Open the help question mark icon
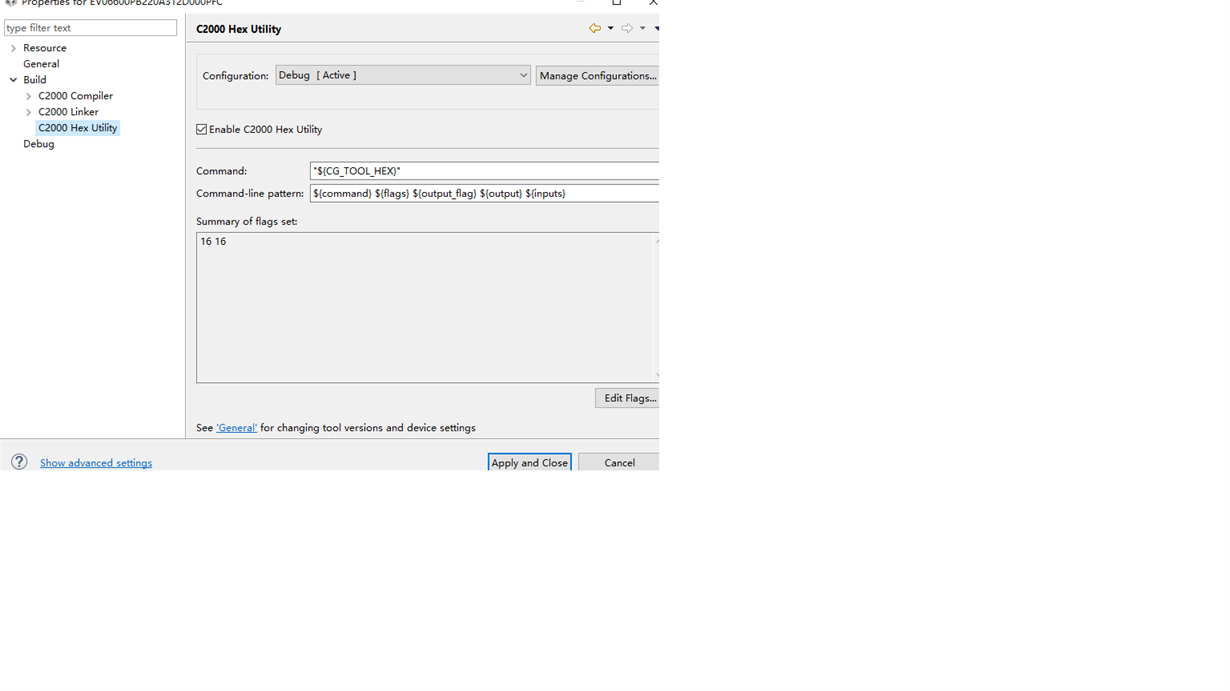Screen dimensions: 1230x691 [x=19, y=462]
